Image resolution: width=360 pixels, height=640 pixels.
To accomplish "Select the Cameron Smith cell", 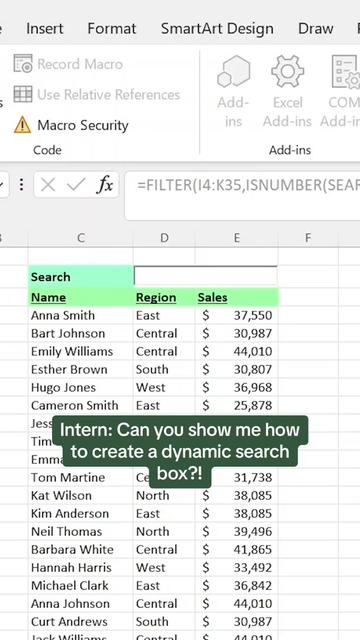I will pos(81,405).
